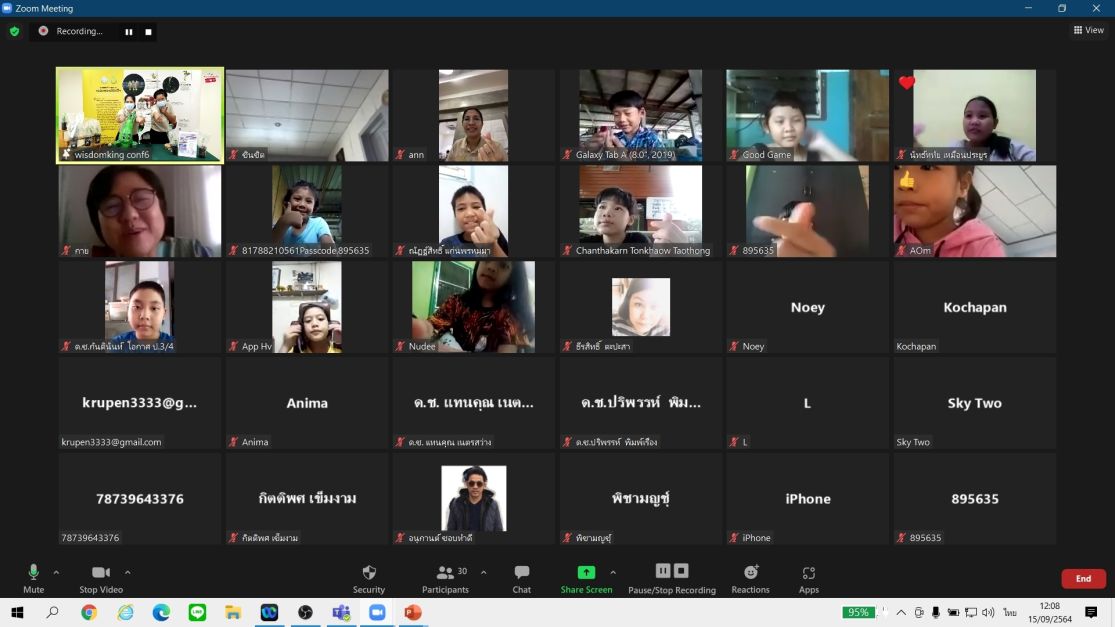Open the Windows Start menu
Viewport: 1115px width, 627px height.
[17, 612]
